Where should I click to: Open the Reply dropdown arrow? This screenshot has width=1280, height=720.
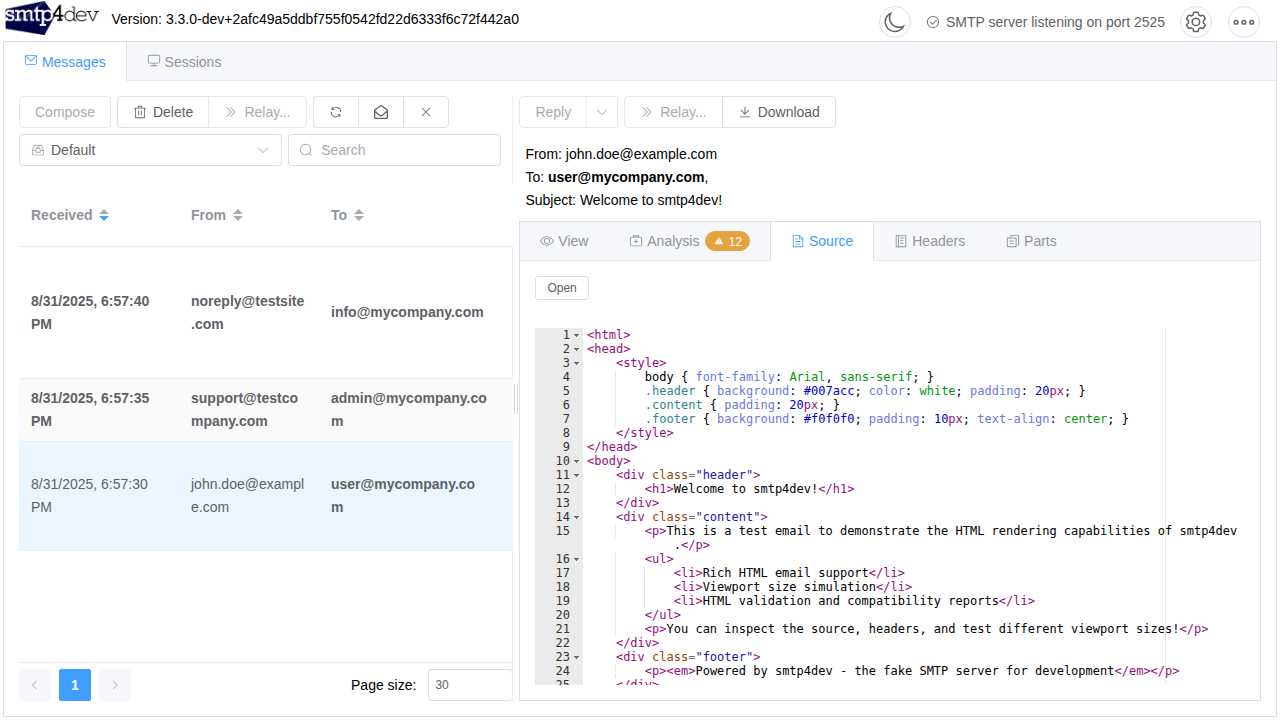pyautogui.click(x=602, y=112)
